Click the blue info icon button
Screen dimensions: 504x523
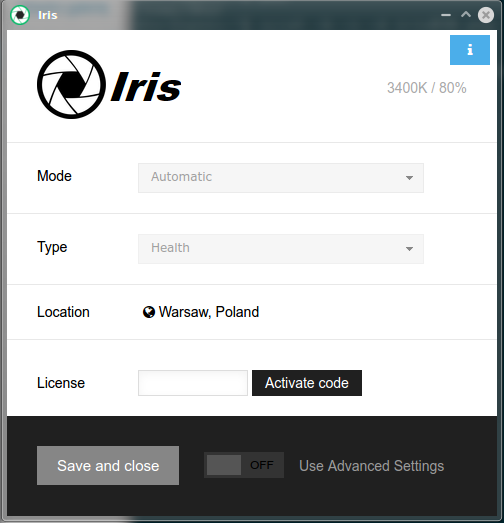tap(470, 50)
